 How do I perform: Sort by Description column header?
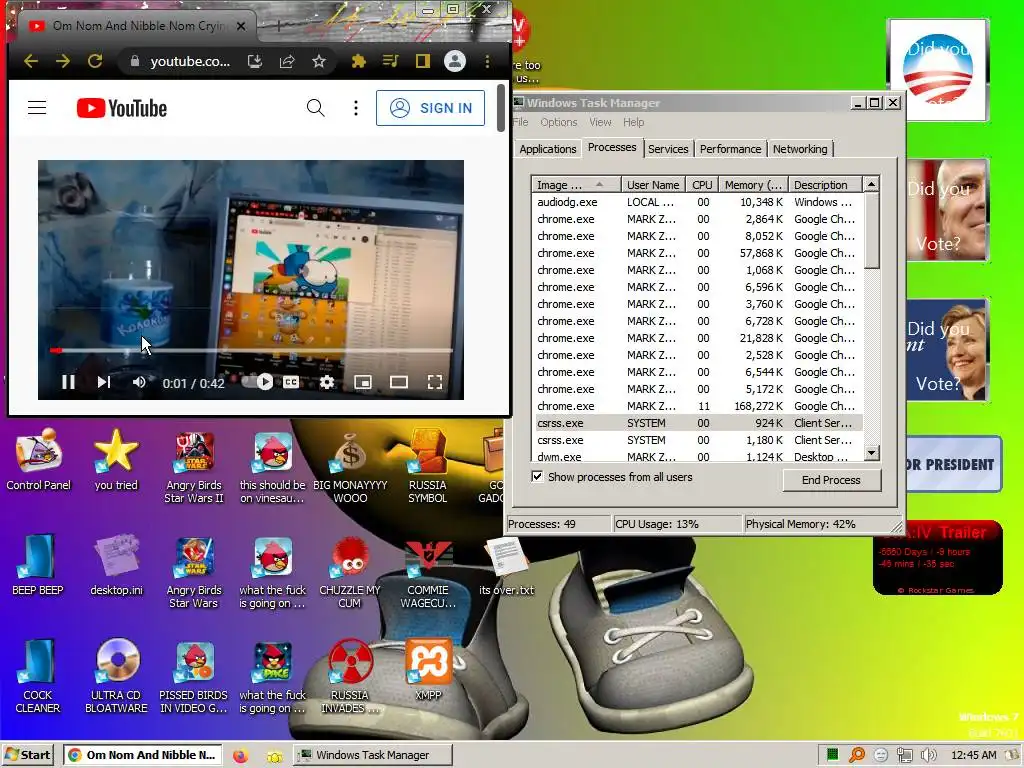click(825, 185)
